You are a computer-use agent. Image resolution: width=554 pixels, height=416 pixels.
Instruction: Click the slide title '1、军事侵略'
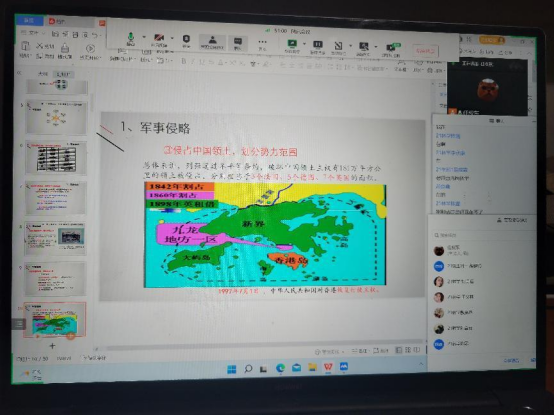click(155, 128)
